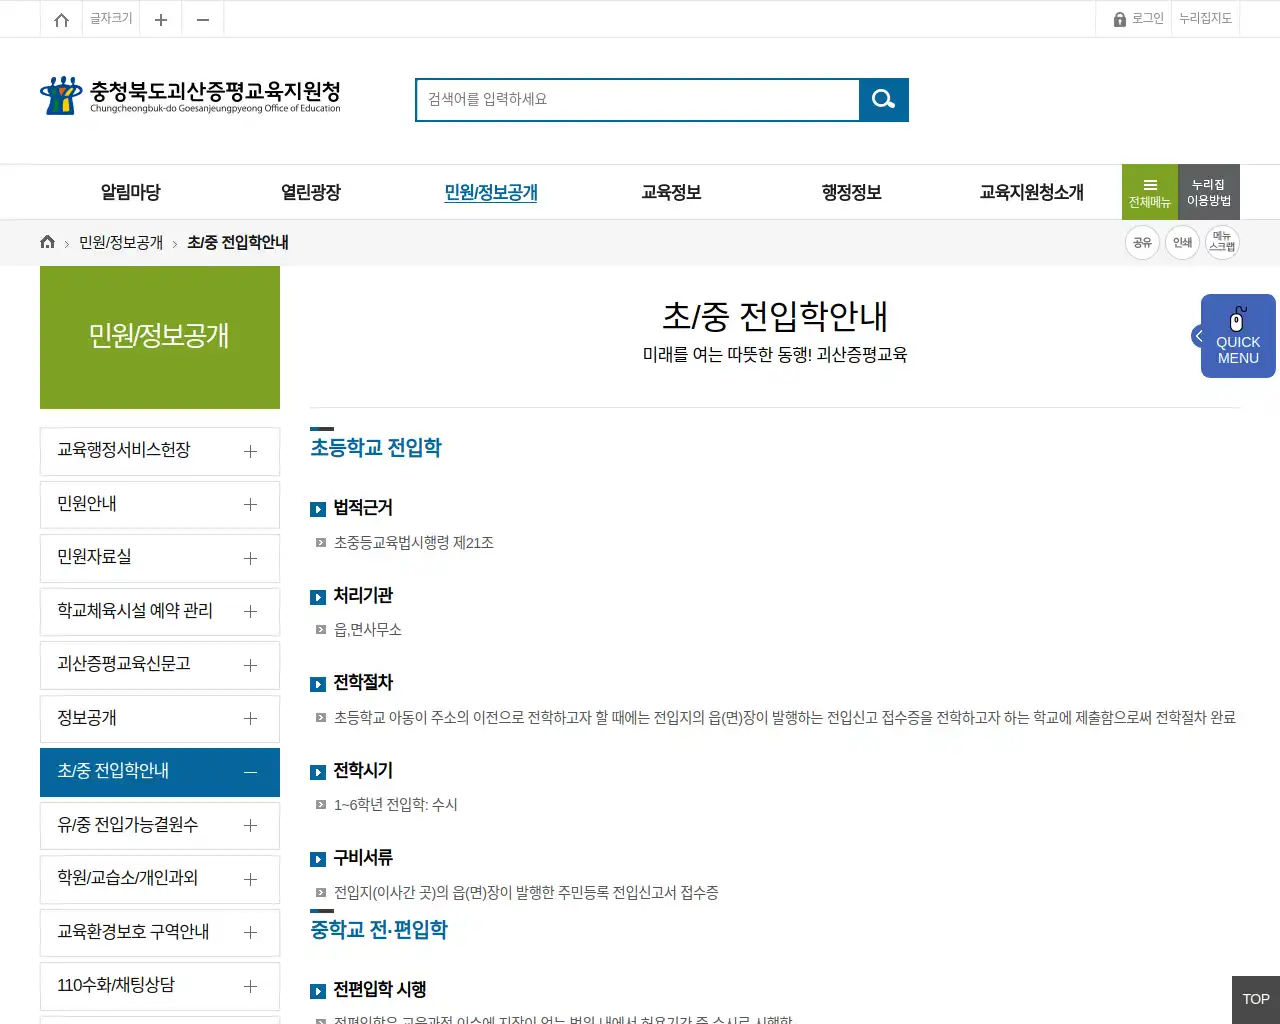
Task: Expand 민원안내 plus icon
Action: (250, 505)
